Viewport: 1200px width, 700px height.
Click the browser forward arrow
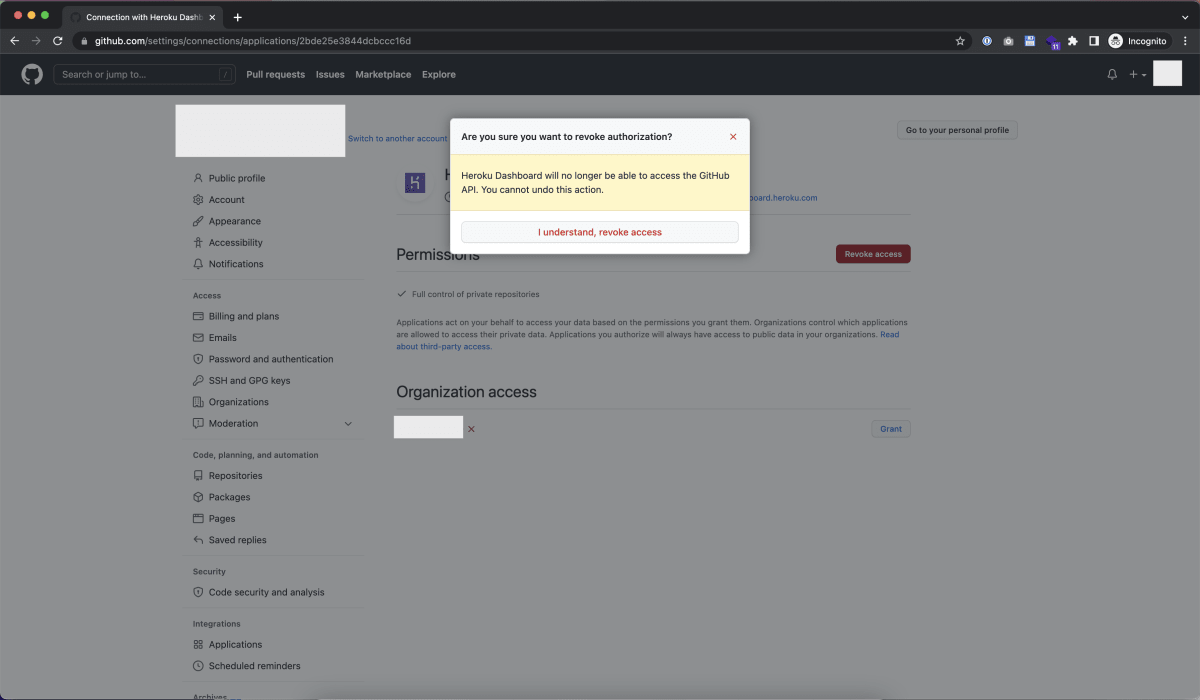36,41
